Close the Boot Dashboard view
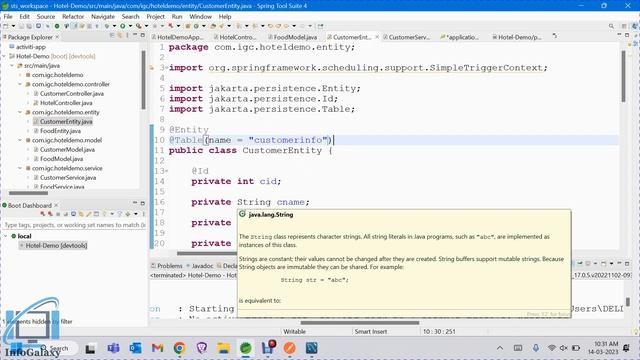Screen dimensions: 640x360 (56, 205)
